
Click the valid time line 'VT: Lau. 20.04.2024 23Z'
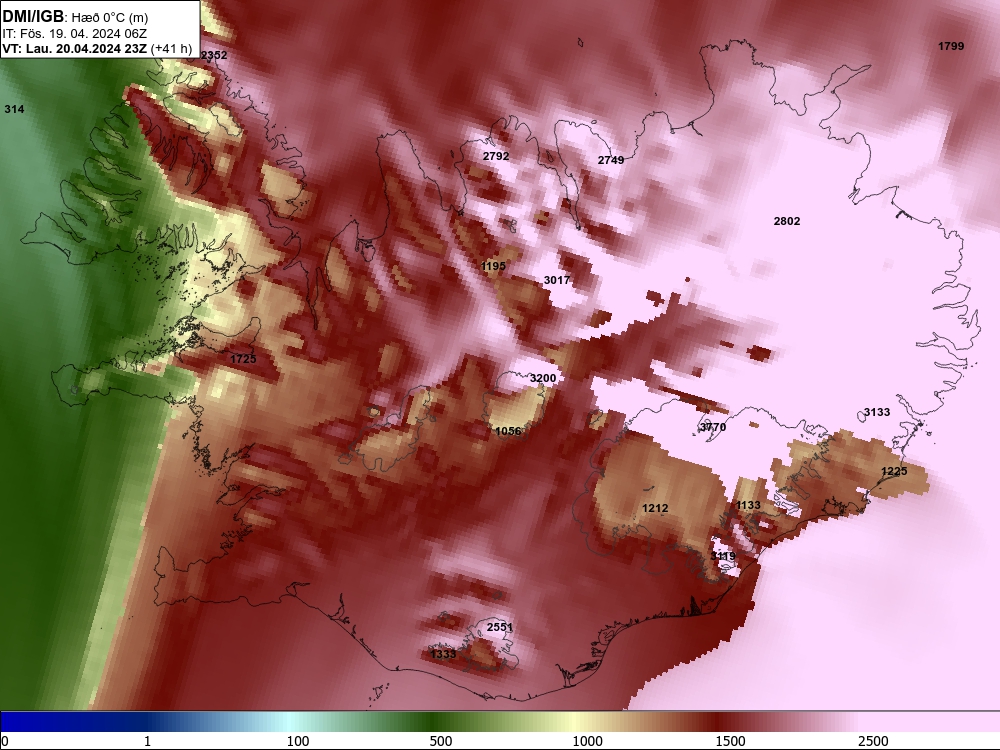[74, 49]
